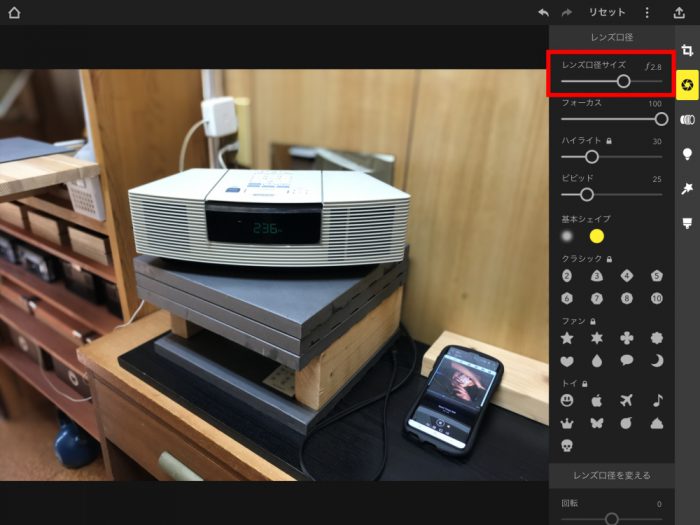Click the ハイライト slider handle
700x525 pixels.
click(x=592, y=157)
